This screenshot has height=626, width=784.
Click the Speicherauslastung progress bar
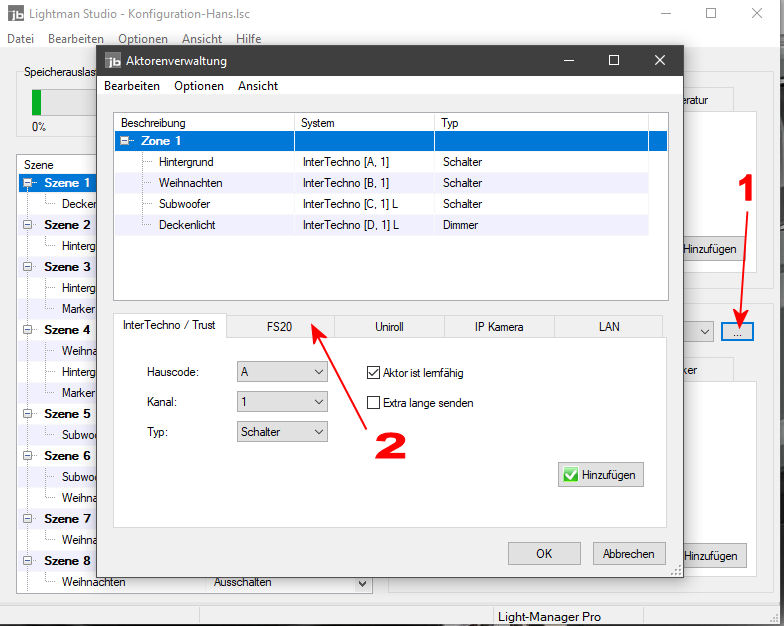(60, 103)
